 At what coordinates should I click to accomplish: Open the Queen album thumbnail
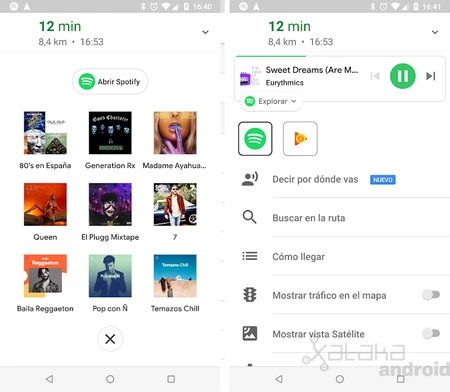45,204
